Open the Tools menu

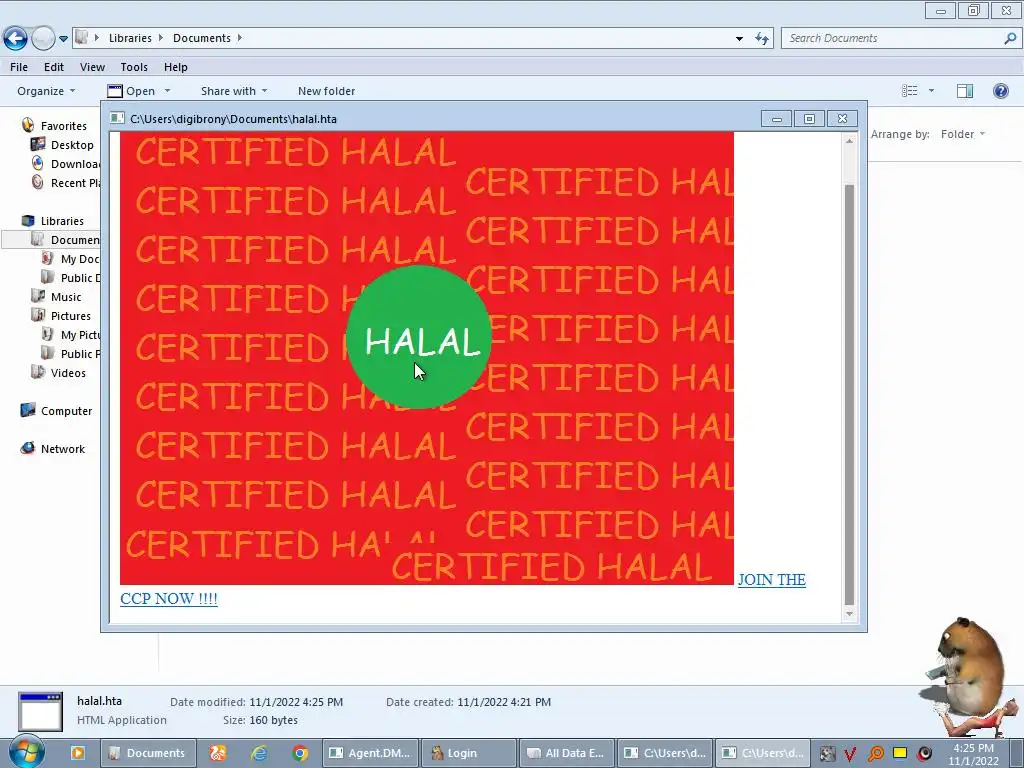tap(134, 67)
